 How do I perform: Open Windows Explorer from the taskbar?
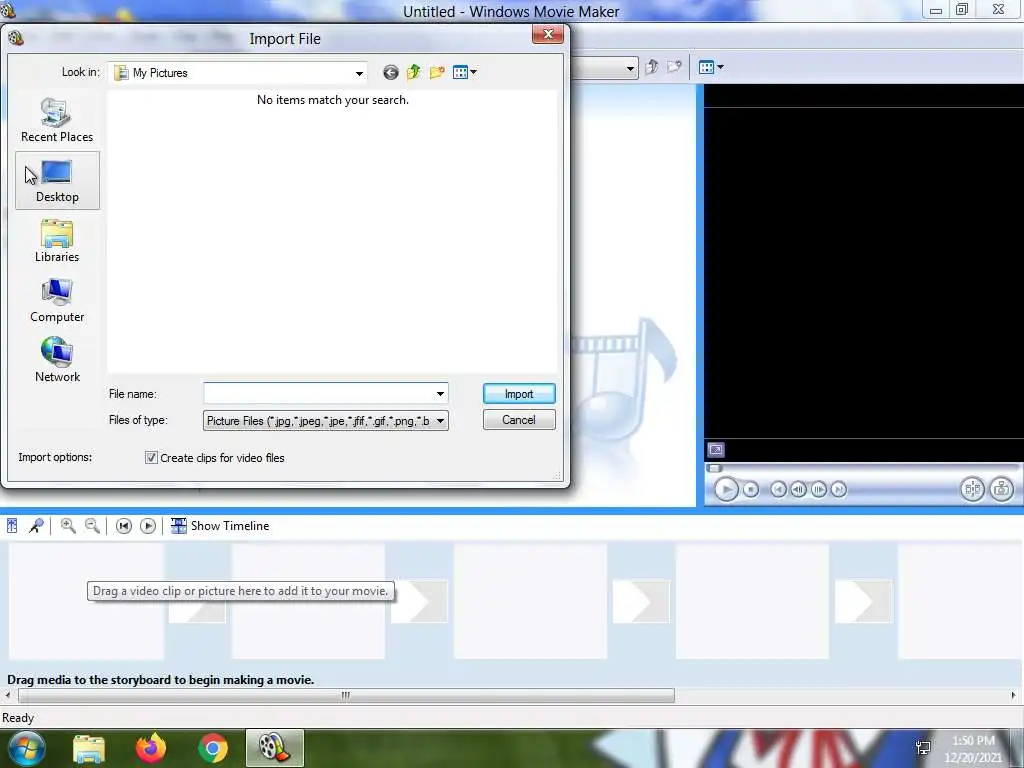point(89,748)
